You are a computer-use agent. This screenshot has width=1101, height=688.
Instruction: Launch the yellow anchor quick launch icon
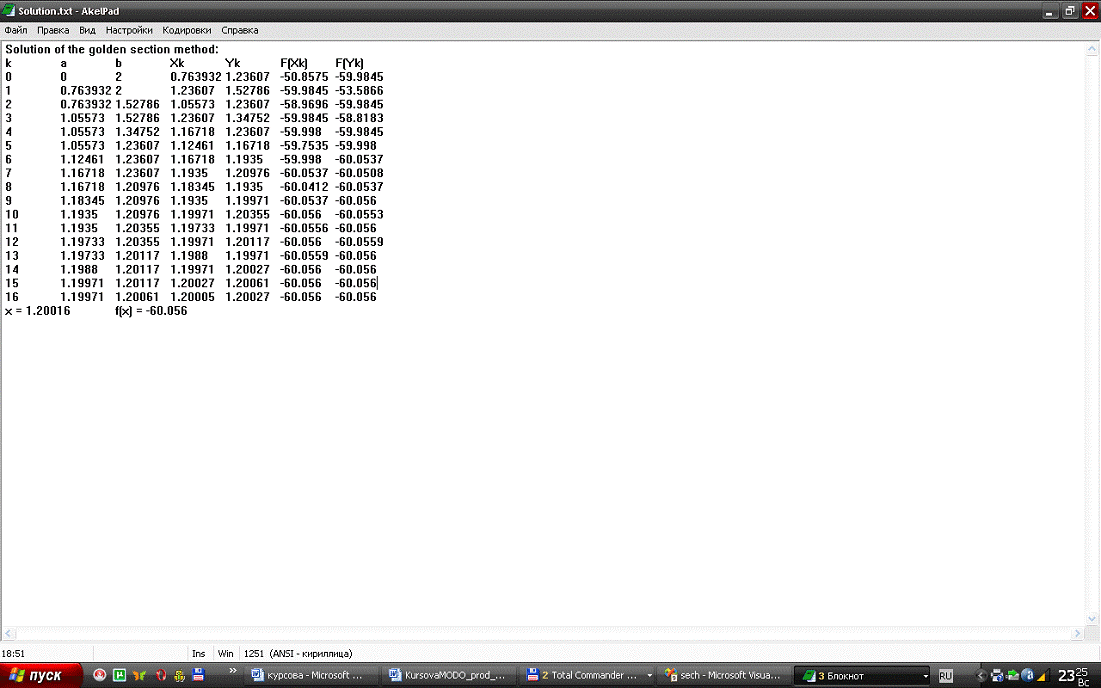click(179, 675)
